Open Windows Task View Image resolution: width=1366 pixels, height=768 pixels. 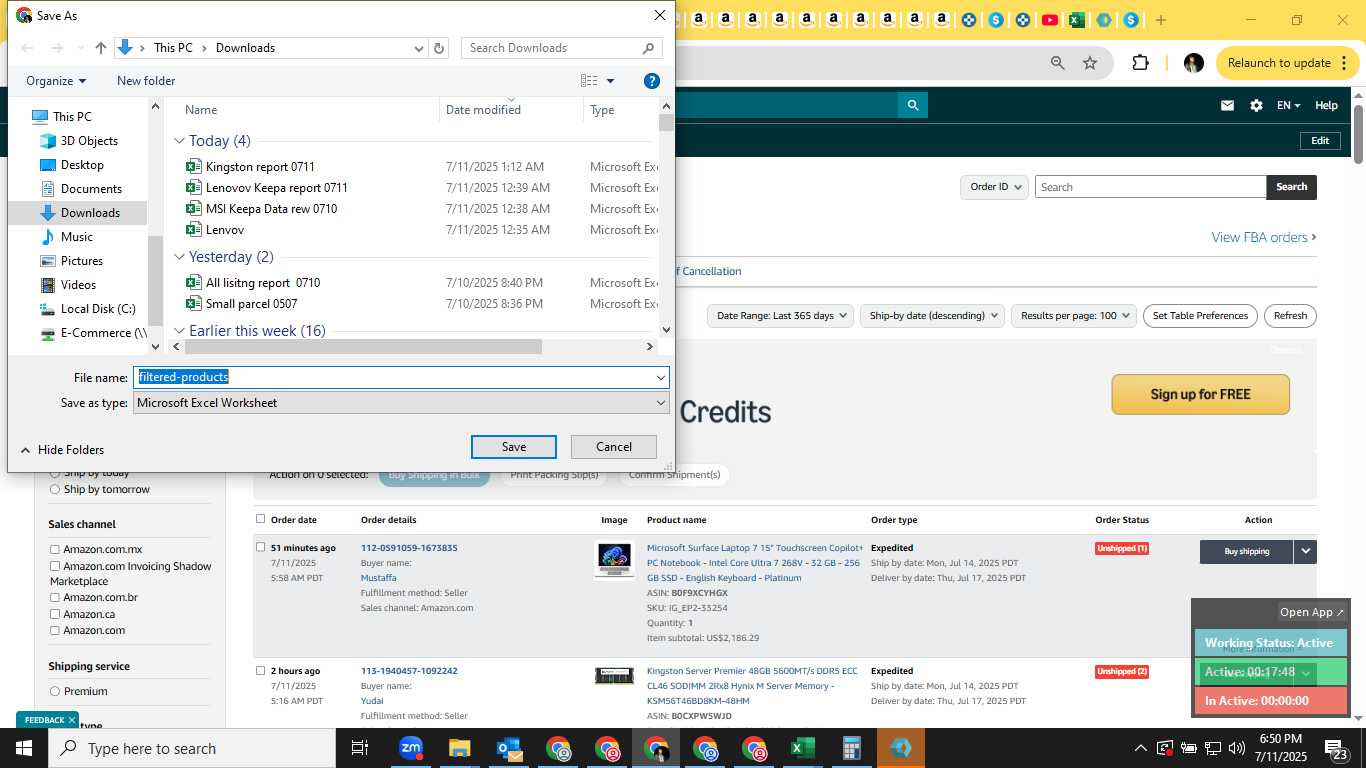360,748
